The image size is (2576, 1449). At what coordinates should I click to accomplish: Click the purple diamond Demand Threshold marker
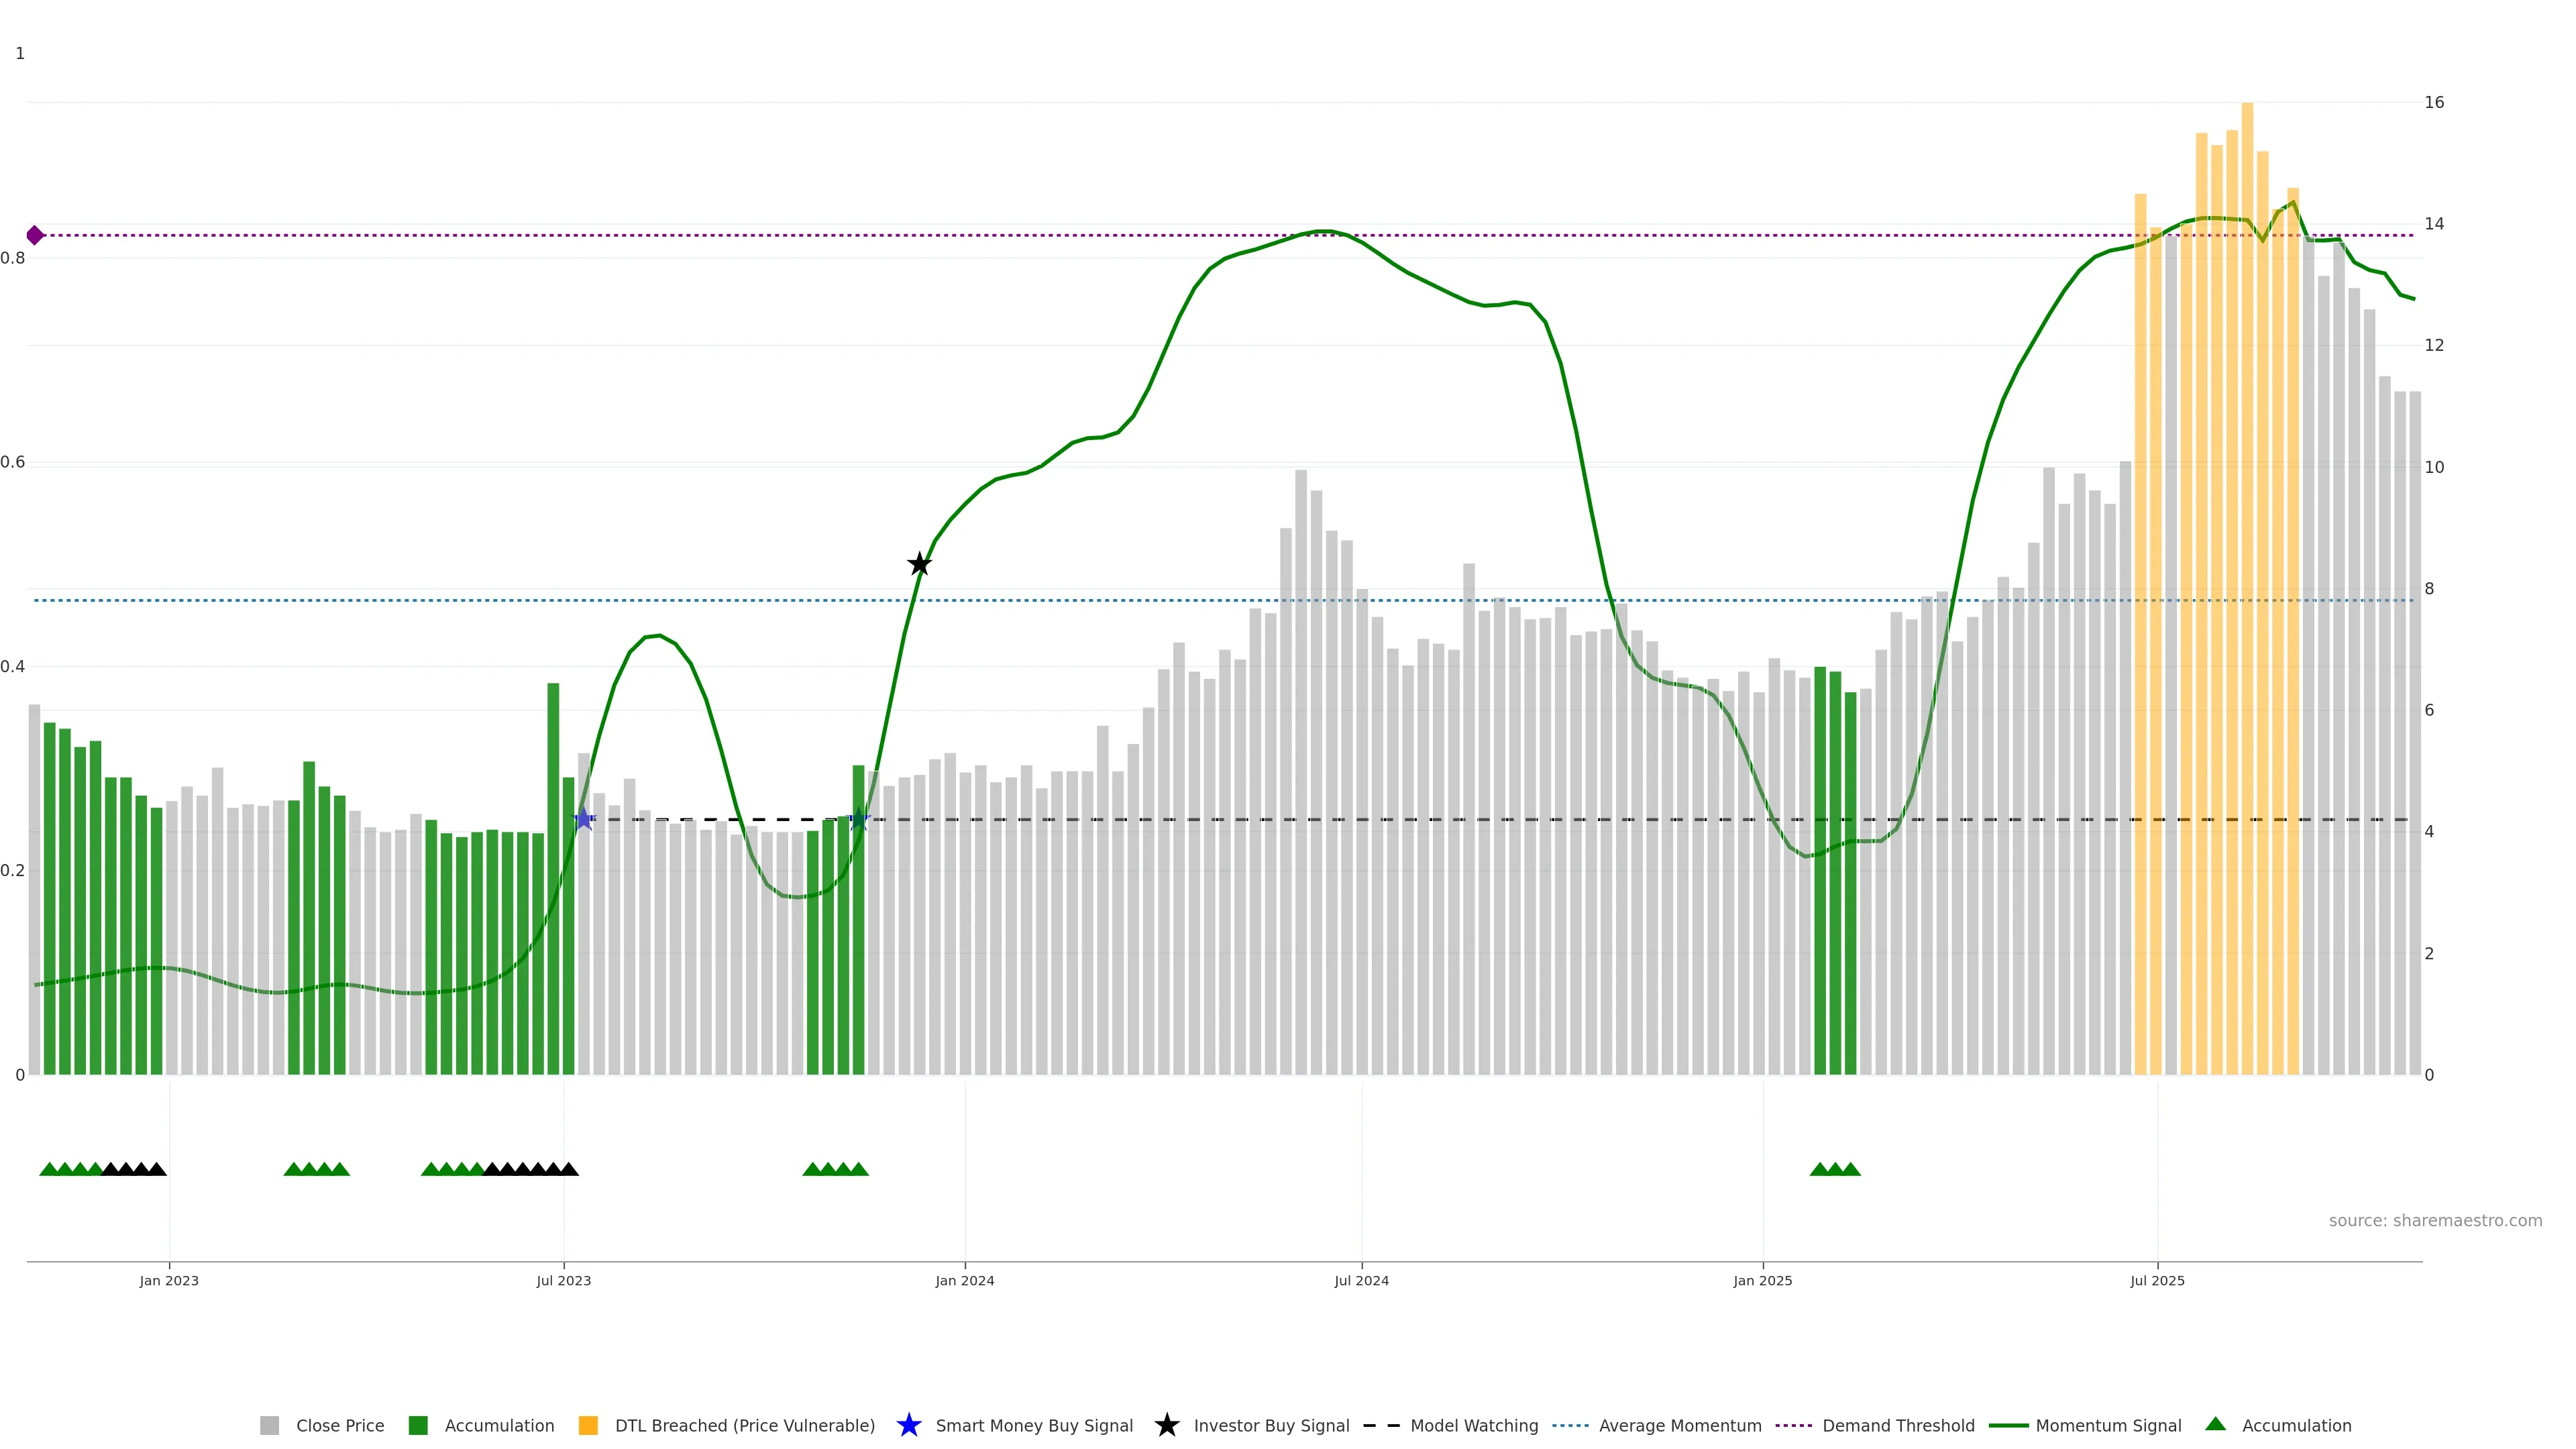[x=35, y=235]
